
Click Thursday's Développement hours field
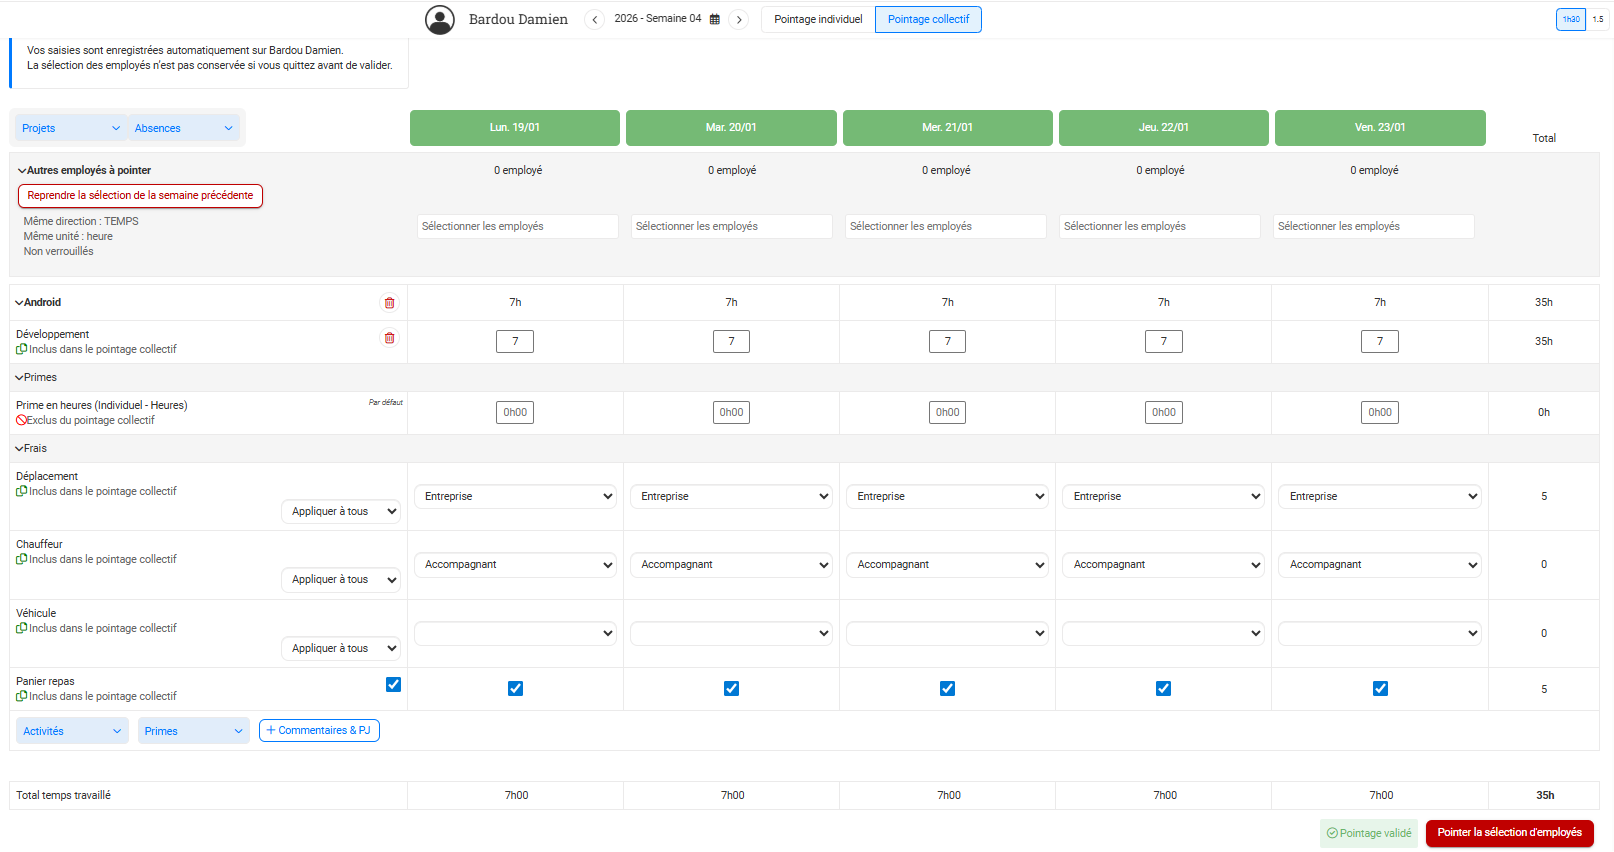tap(1164, 342)
